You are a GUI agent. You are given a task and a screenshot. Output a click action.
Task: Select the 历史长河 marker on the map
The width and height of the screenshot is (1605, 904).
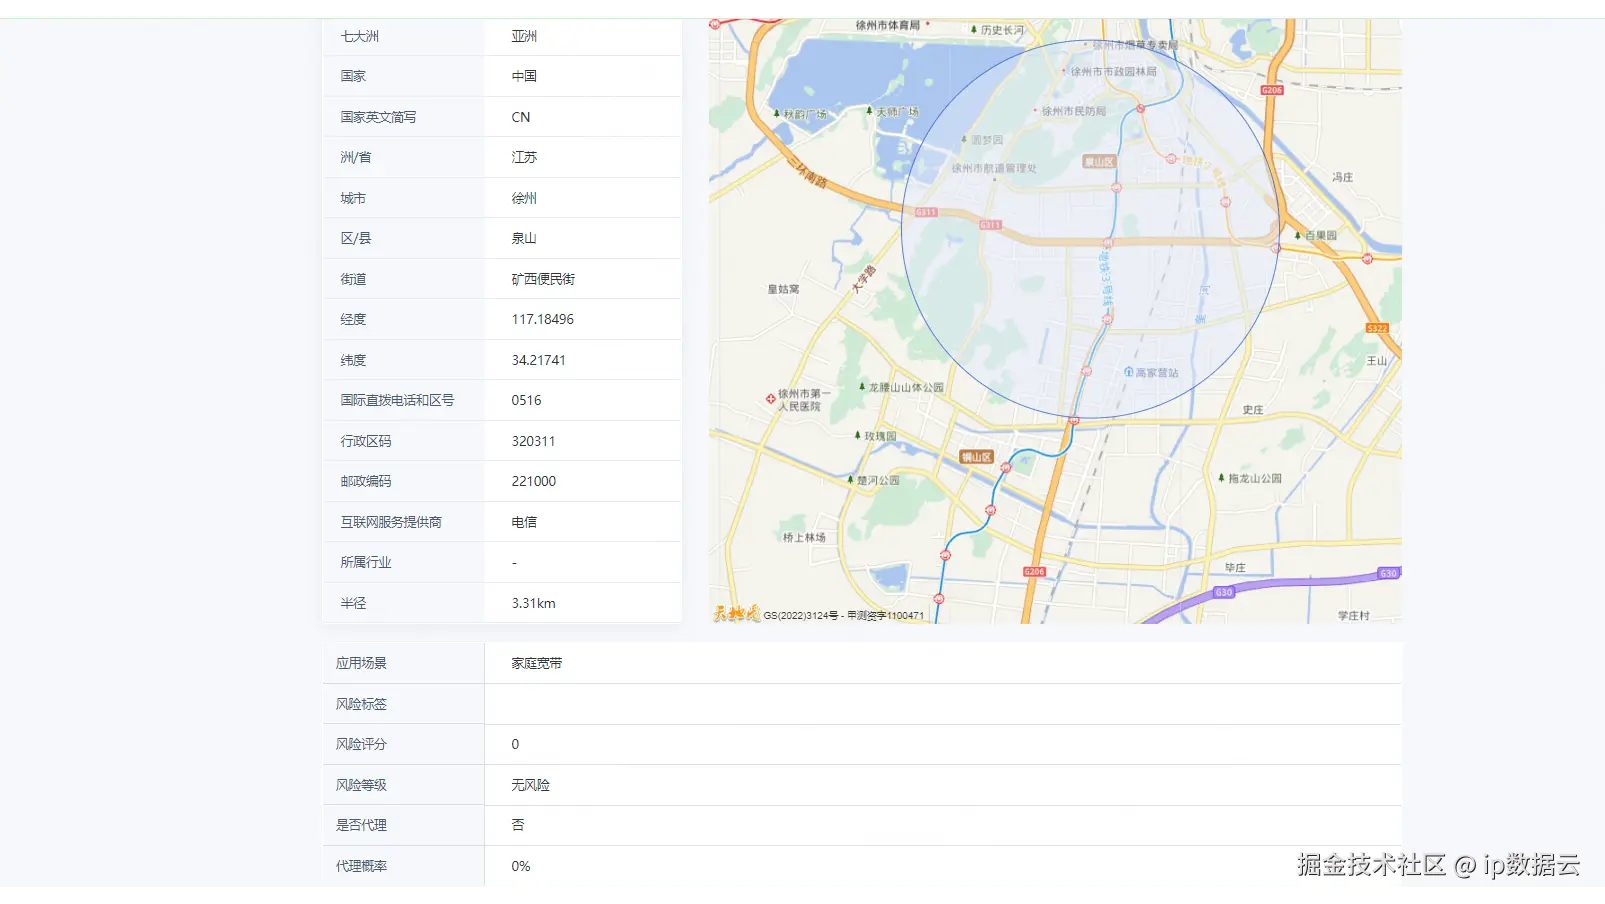click(x=973, y=30)
